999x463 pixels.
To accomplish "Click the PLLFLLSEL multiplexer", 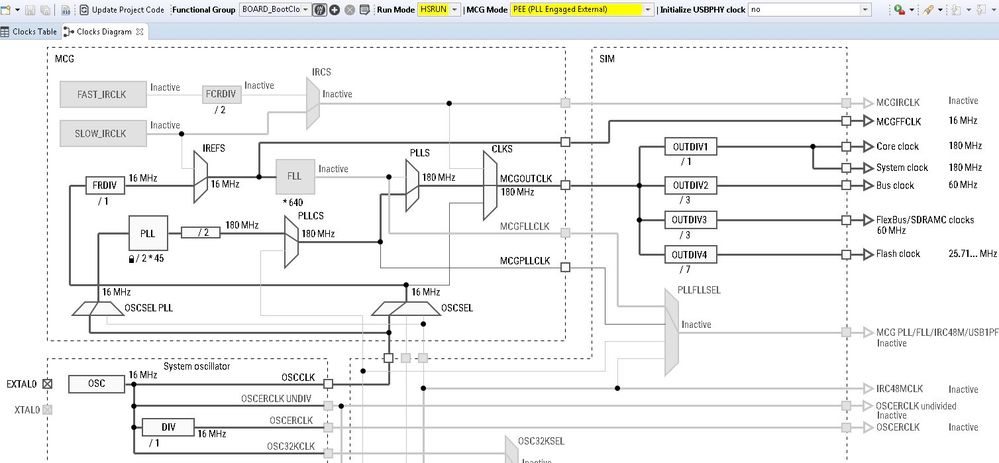I will pos(672,332).
